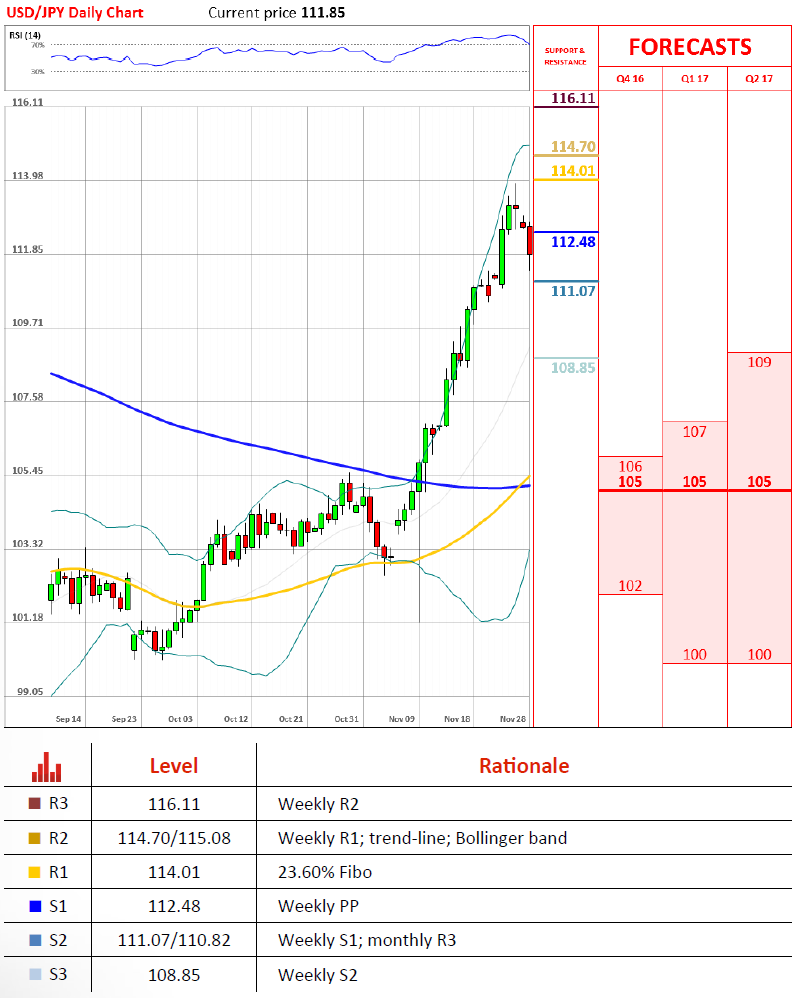Click the 101.18 price axis label
The width and height of the screenshot is (800, 998).
[27, 617]
